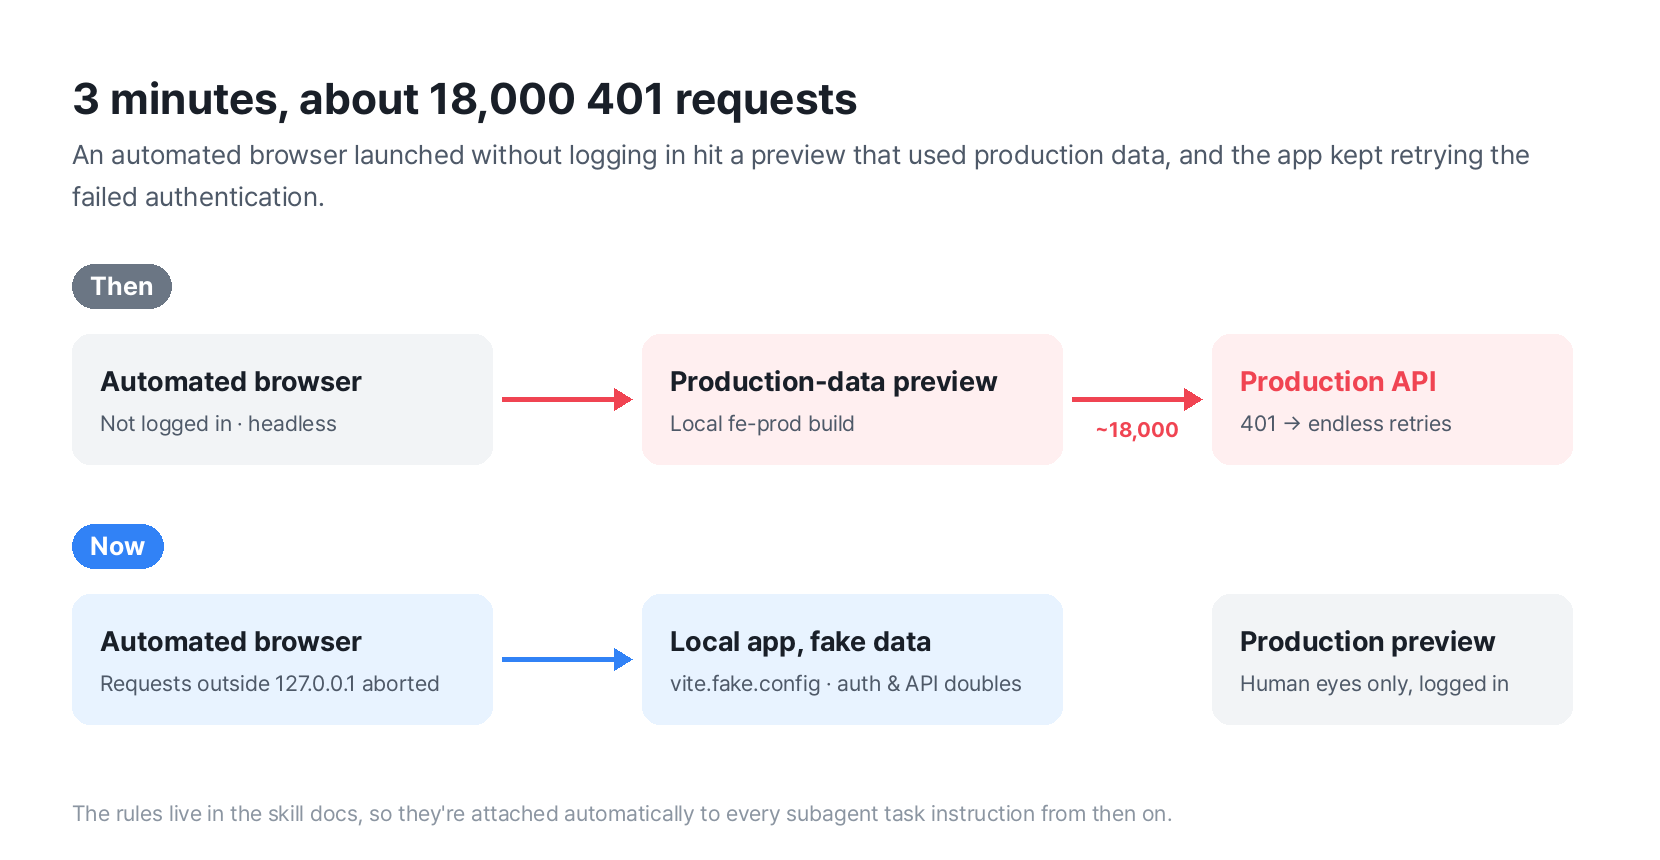Click the "401 → endless retries" text
The width and height of the screenshot is (1660, 860).
(1346, 424)
